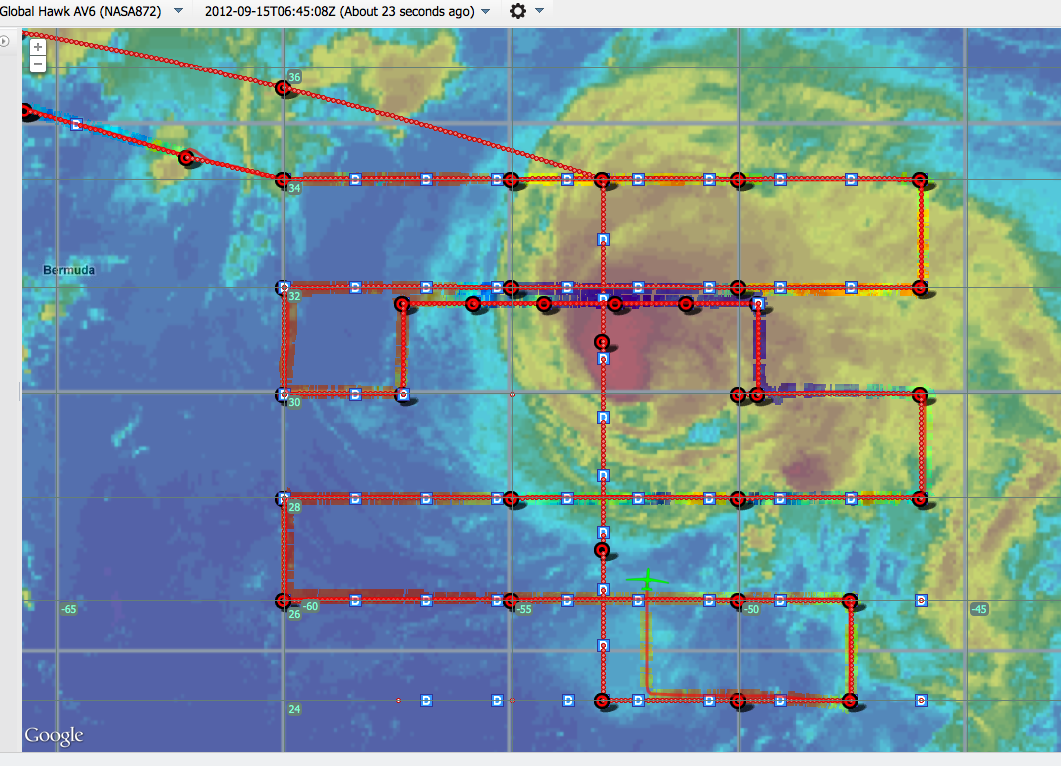
Task: Zoom in on the map
Action: tap(37, 47)
